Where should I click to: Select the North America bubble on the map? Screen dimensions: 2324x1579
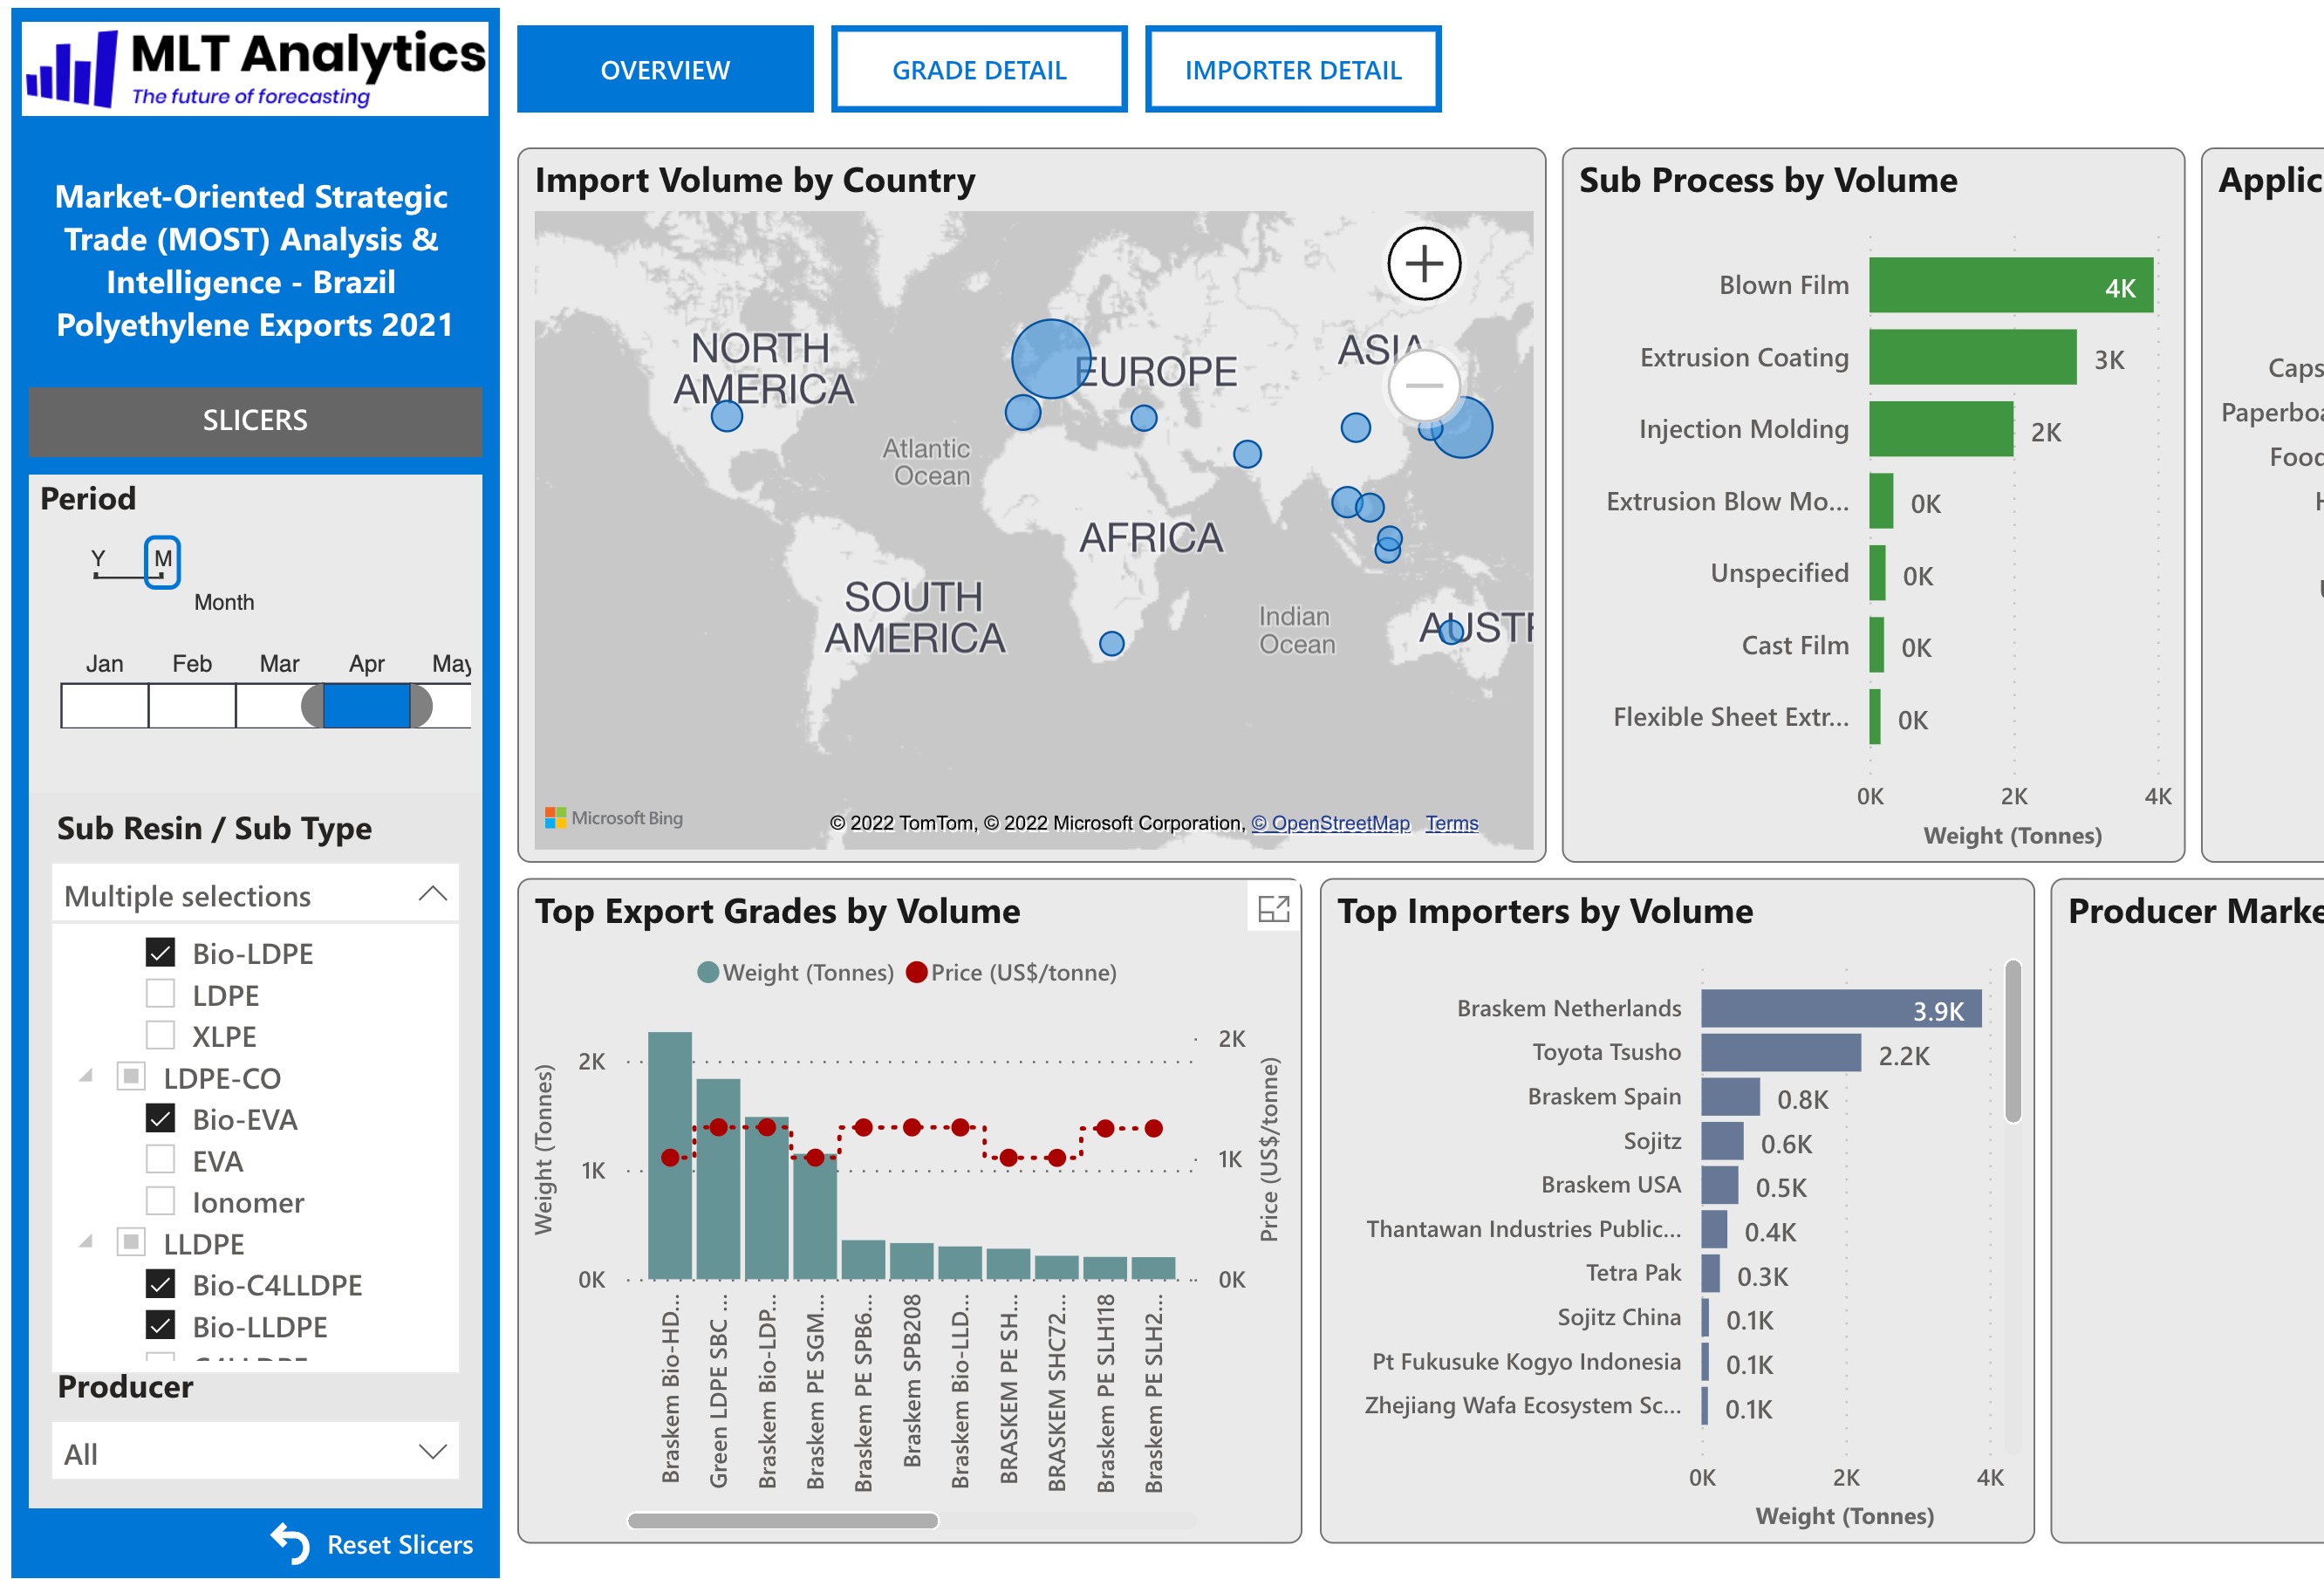[x=727, y=415]
